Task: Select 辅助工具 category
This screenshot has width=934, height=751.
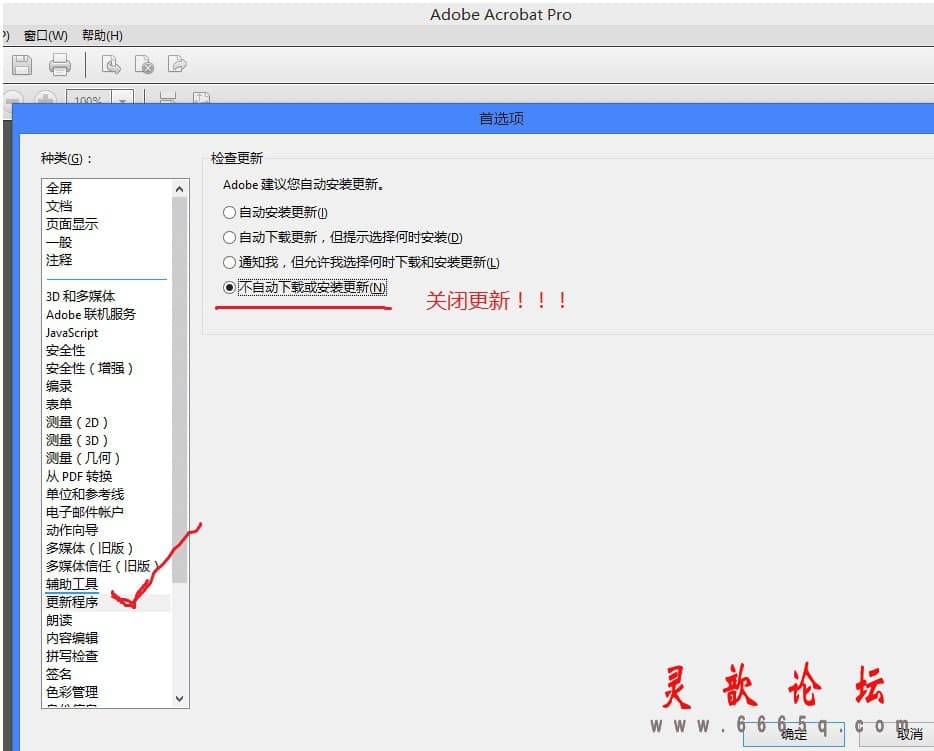Action: (x=72, y=584)
